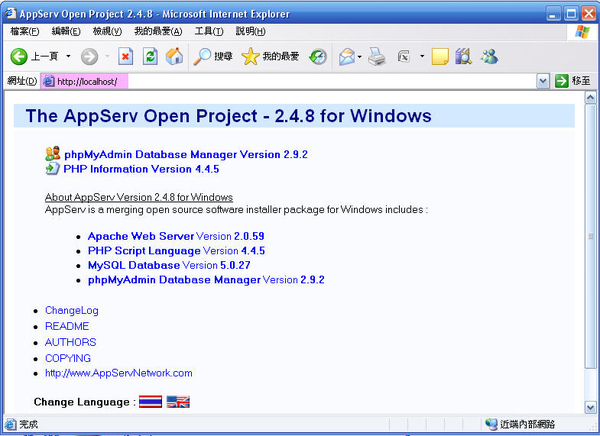Open the 我的最愛(A) Favorites menu
The height and width of the screenshot is (436, 600).
click(x=158, y=31)
